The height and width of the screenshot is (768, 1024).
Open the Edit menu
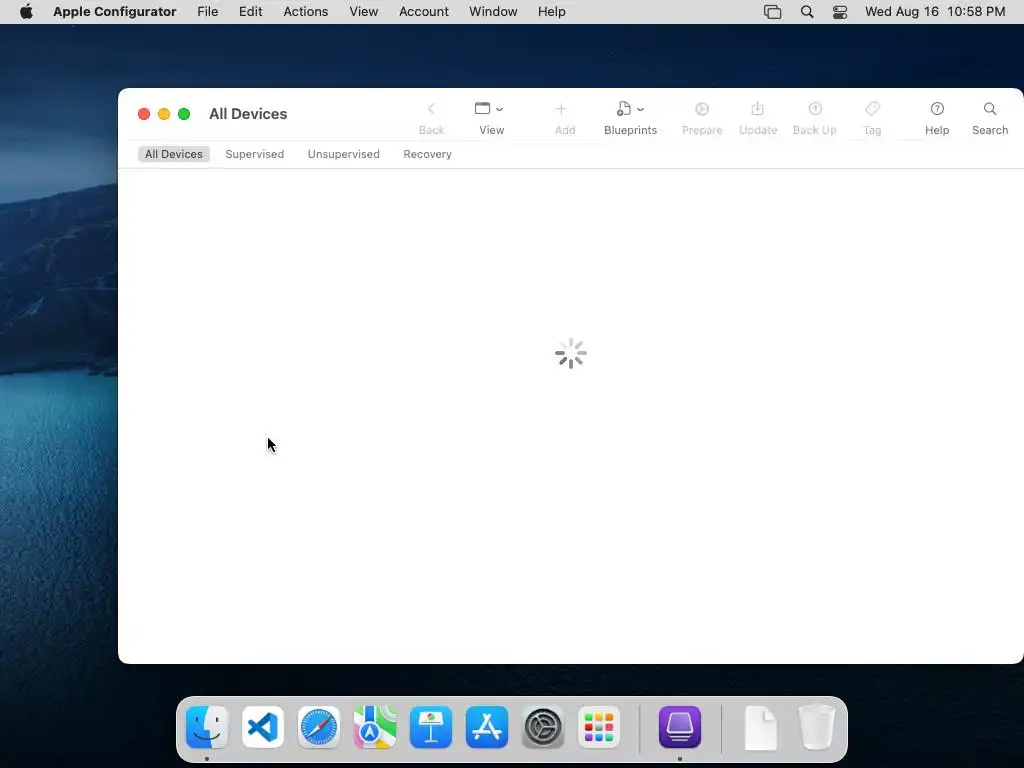(x=251, y=12)
